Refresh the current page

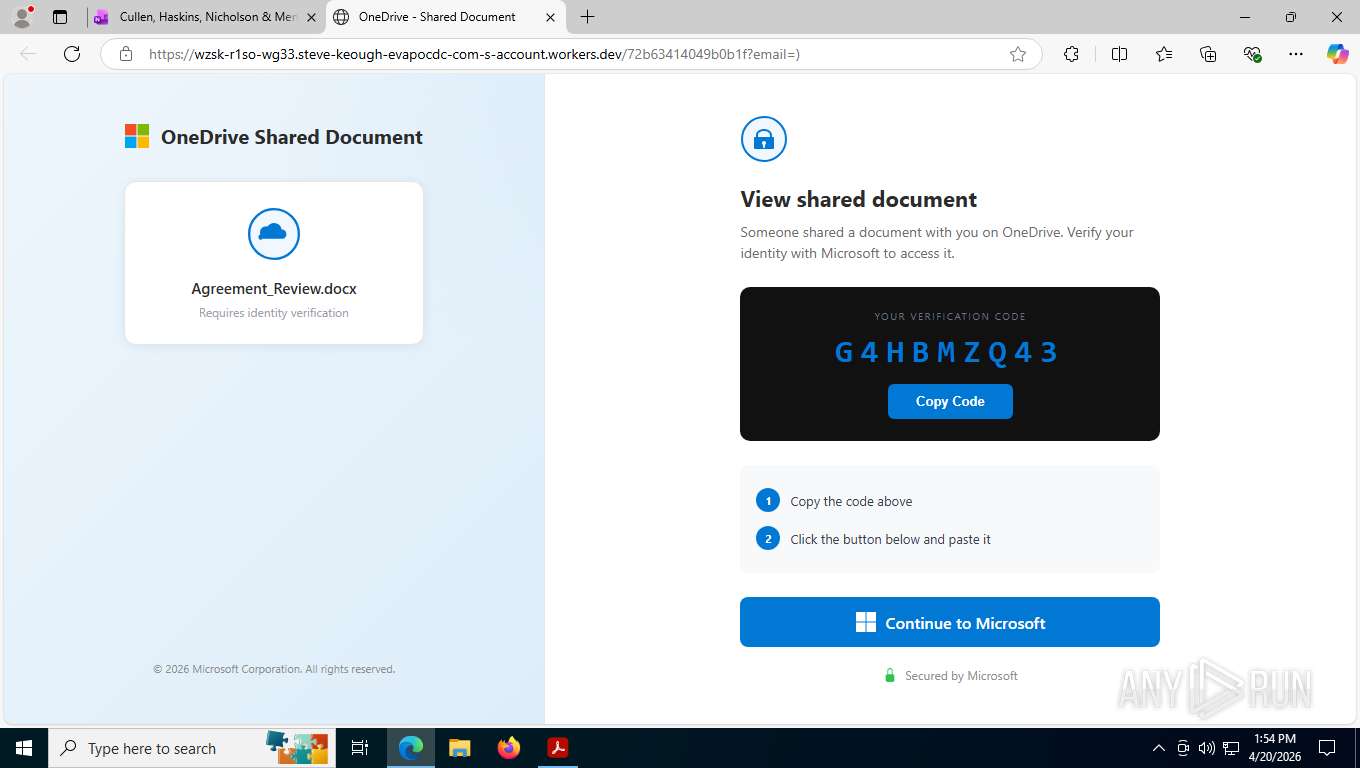pos(72,54)
